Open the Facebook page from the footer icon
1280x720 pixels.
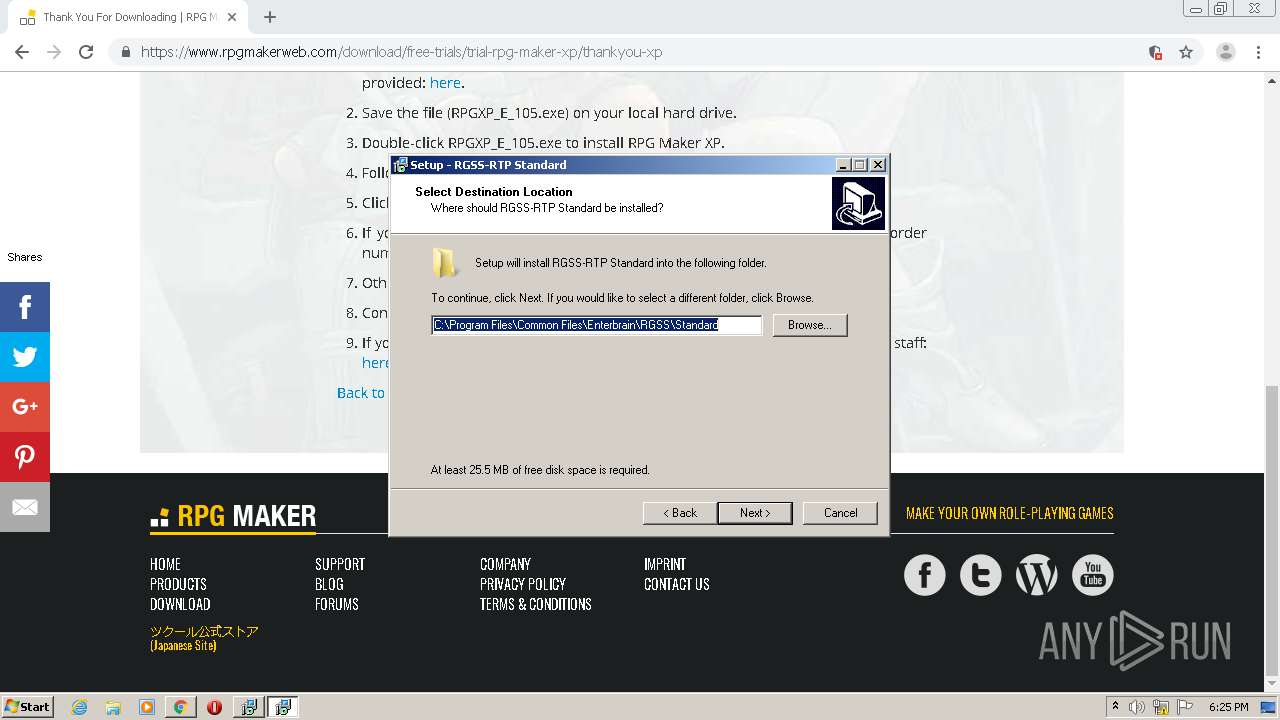(x=924, y=575)
